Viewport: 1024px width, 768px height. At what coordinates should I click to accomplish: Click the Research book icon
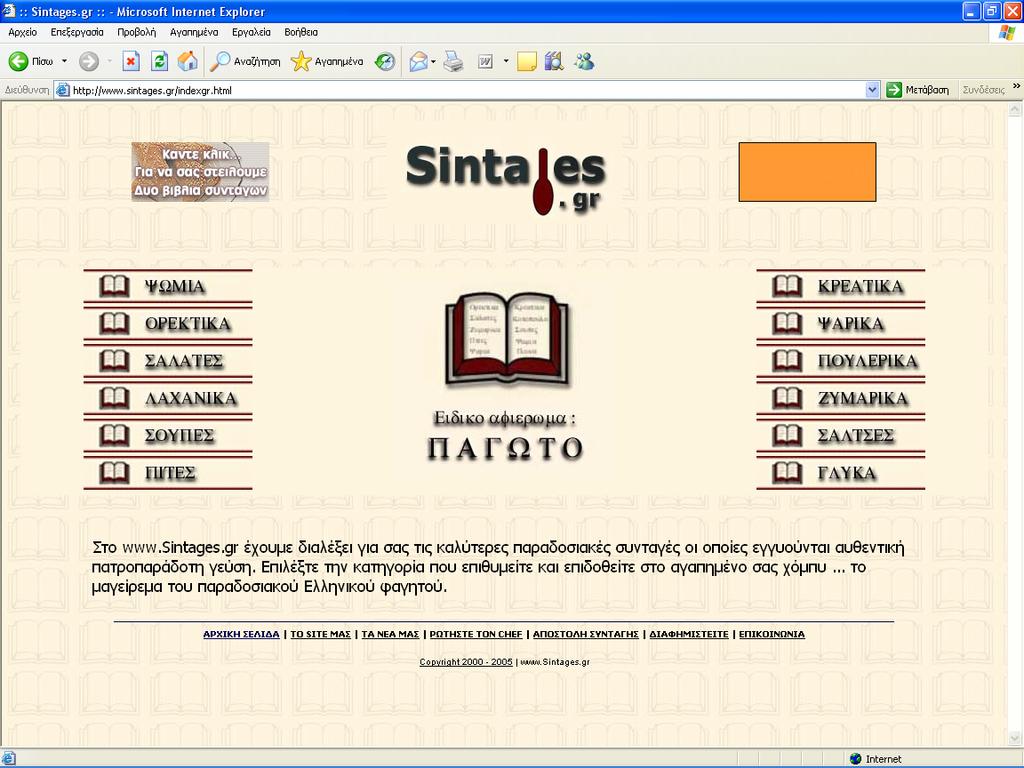pyautogui.click(x=554, y=61)
